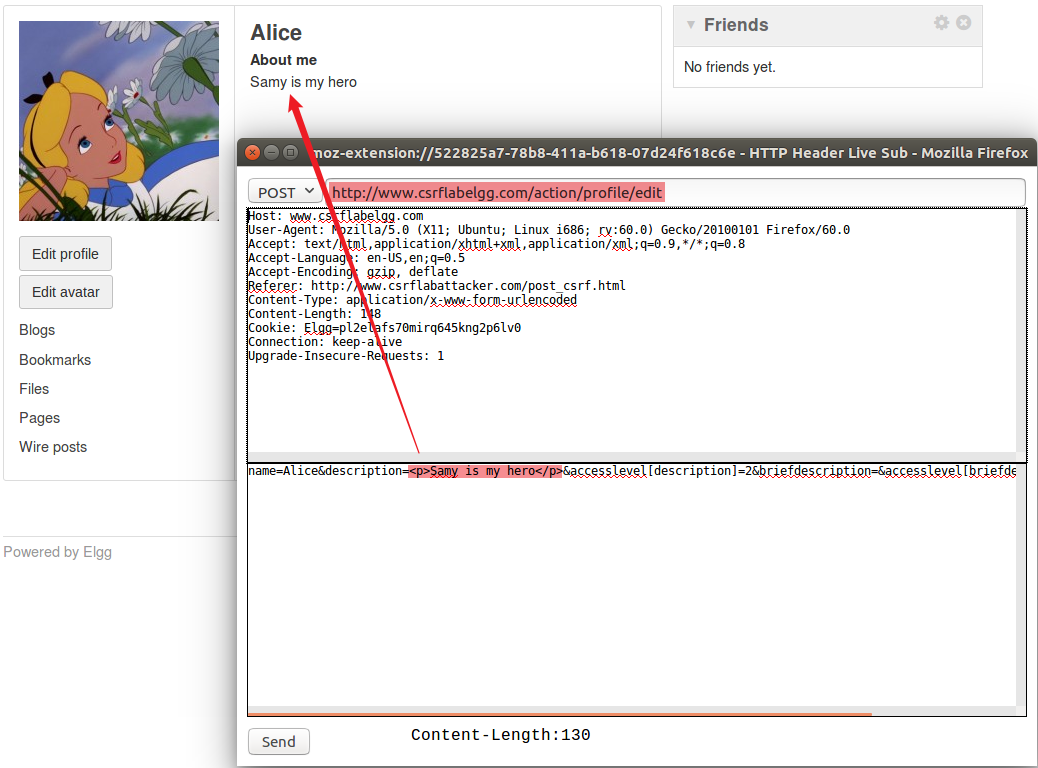Viewport: 1038px width, 768px height.
Task: Click the Connection: keep-alive header line
Action: coord(325,342)
